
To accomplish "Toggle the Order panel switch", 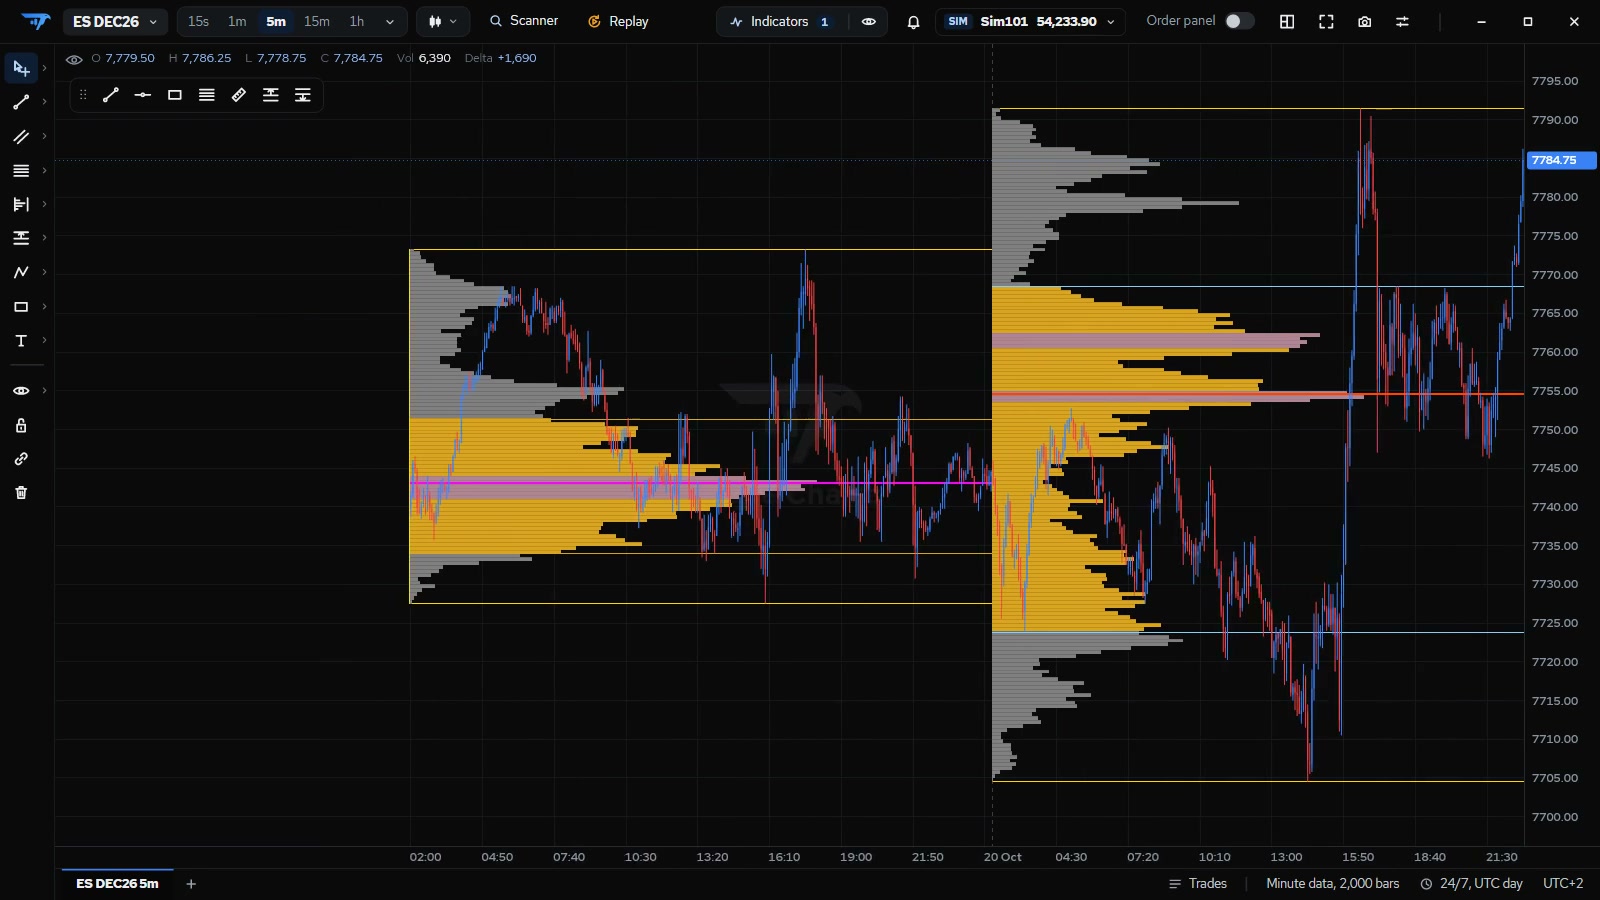I will (x=1239, y=21).
